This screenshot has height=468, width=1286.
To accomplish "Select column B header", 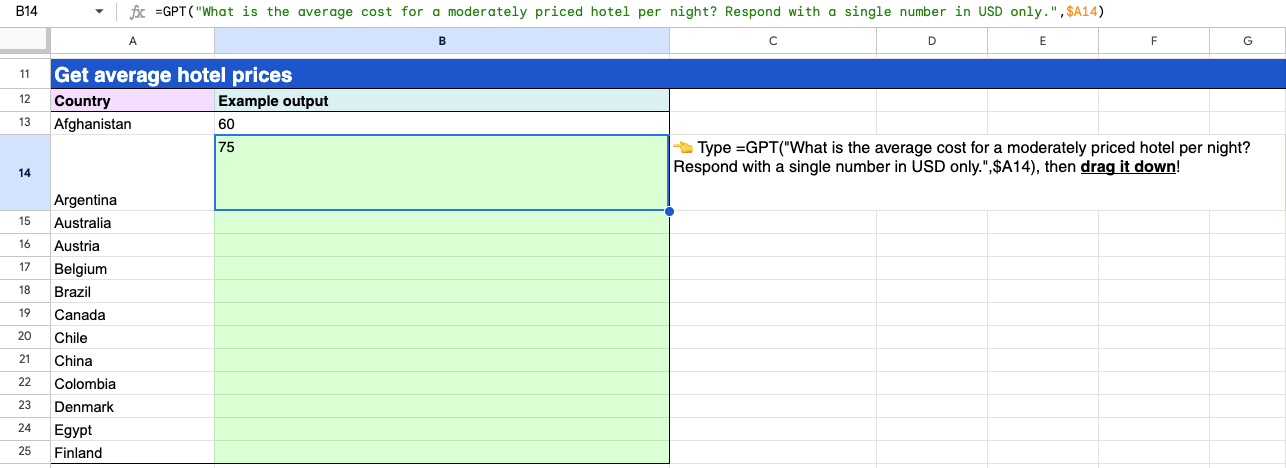I will pos(441,41).
